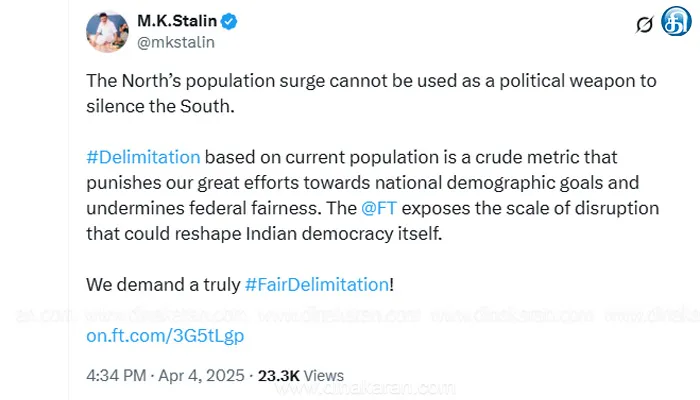700x400 pixels.
Task: Click the Grok slashed-circle icon
Action: (645, 25)
